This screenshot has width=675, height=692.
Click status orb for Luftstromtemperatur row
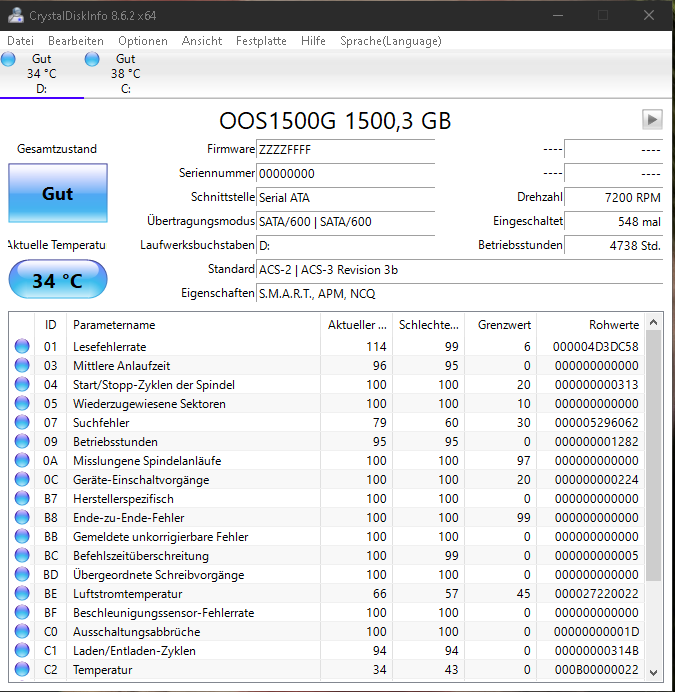click(22, 593)
